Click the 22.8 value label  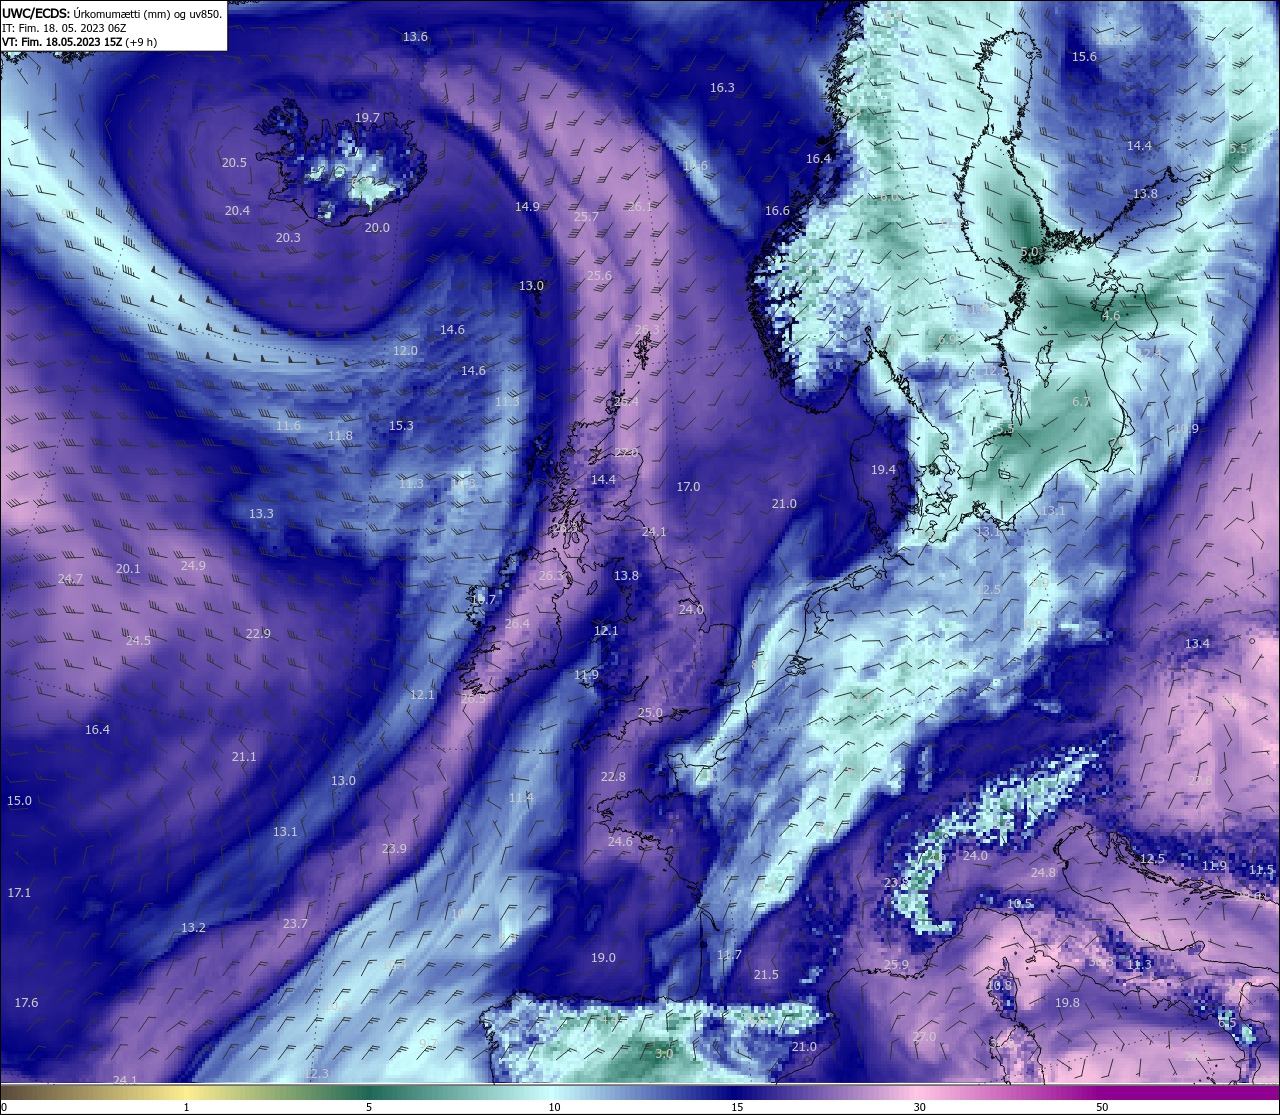click(x=613, y=777)
